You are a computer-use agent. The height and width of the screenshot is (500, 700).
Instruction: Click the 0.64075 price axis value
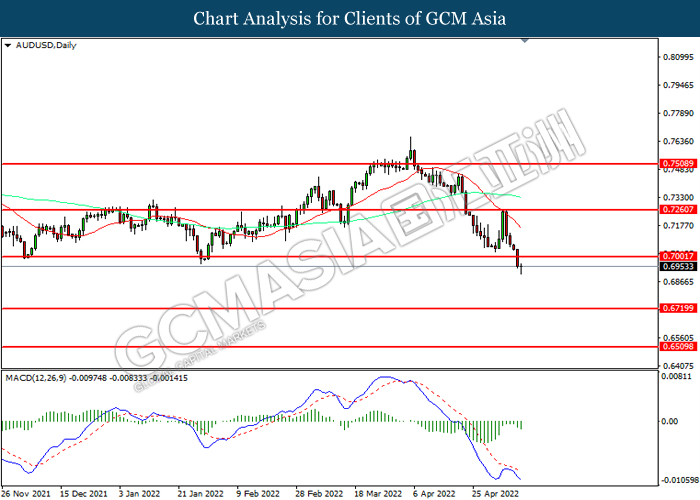[679, 366]
